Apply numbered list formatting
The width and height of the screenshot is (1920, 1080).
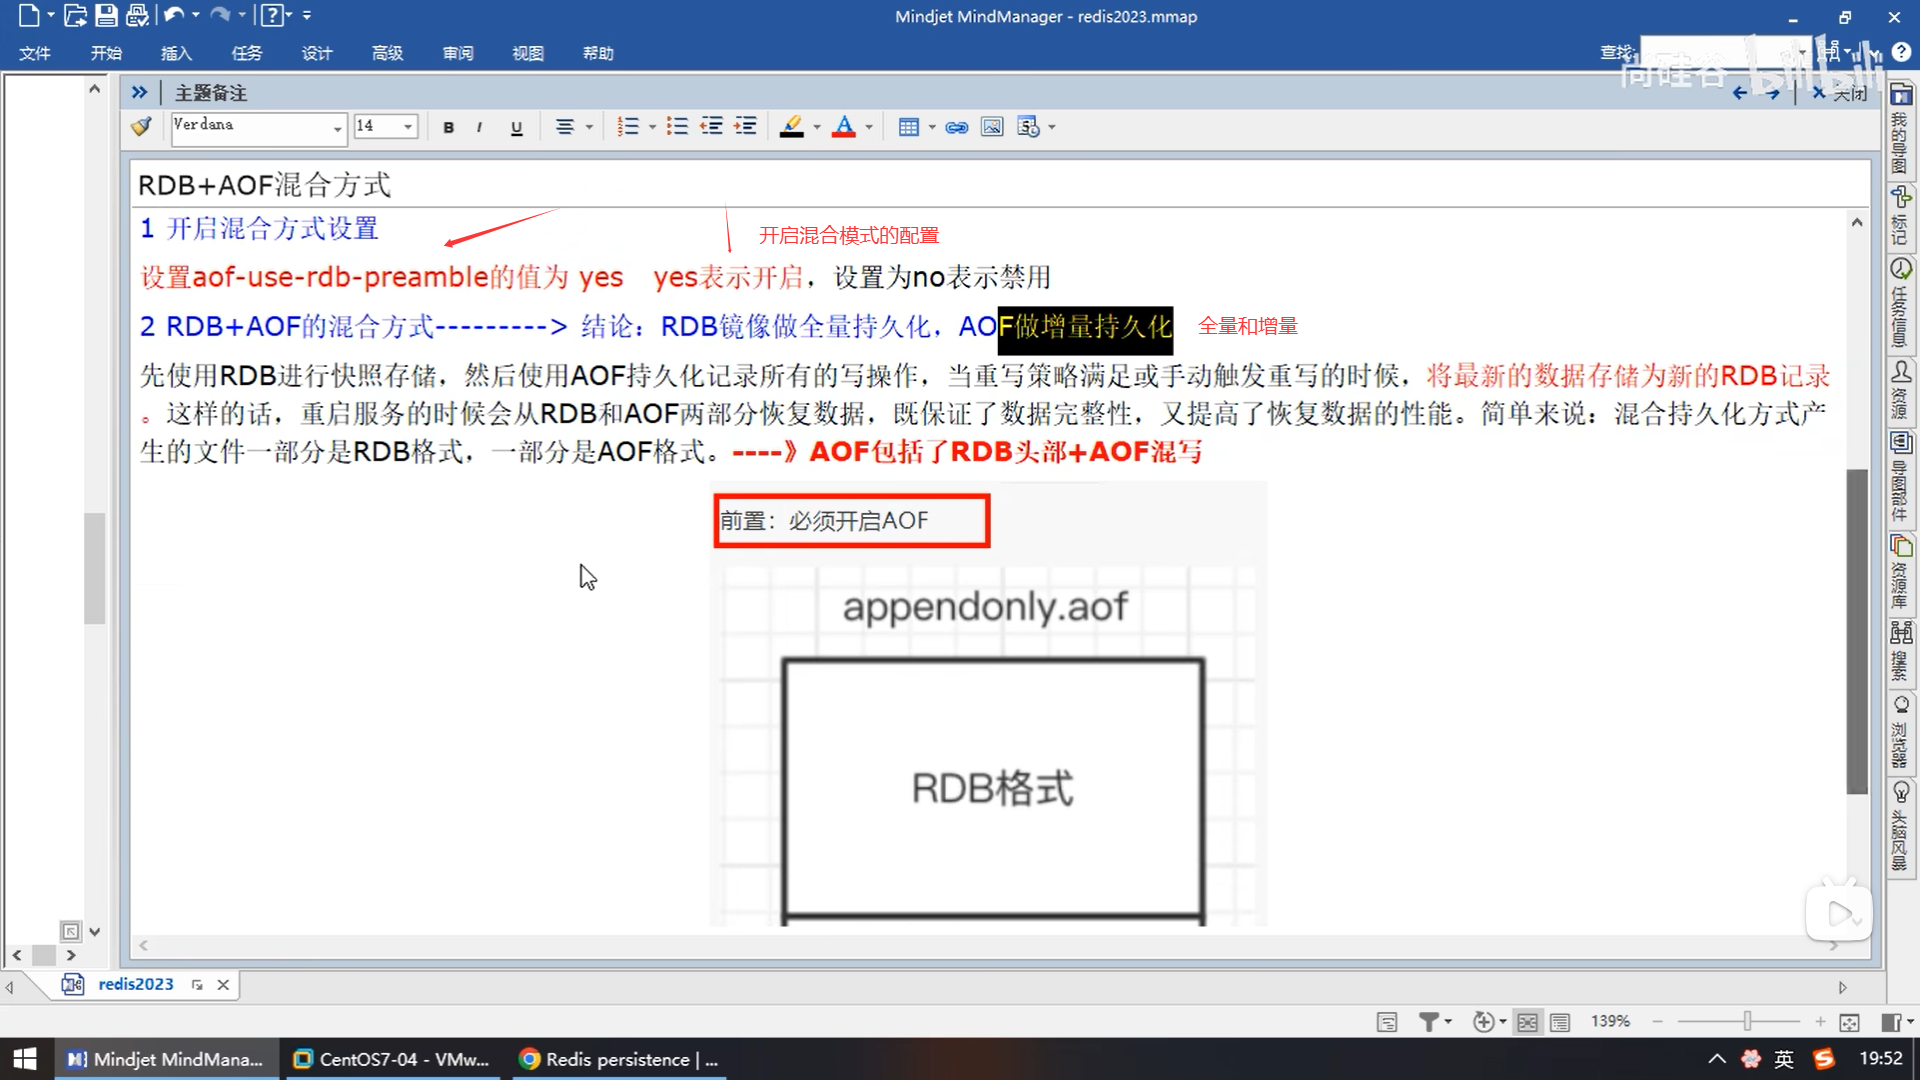[628, 127]
